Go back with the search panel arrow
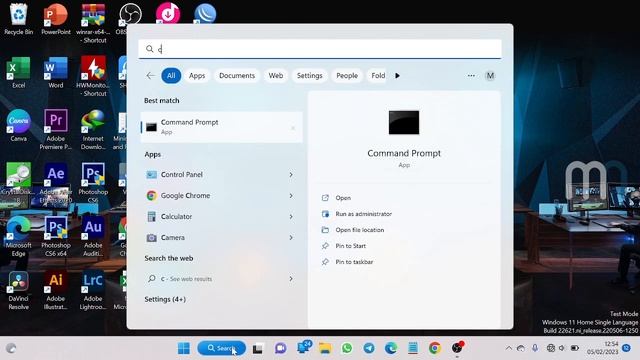 point(151,76)
